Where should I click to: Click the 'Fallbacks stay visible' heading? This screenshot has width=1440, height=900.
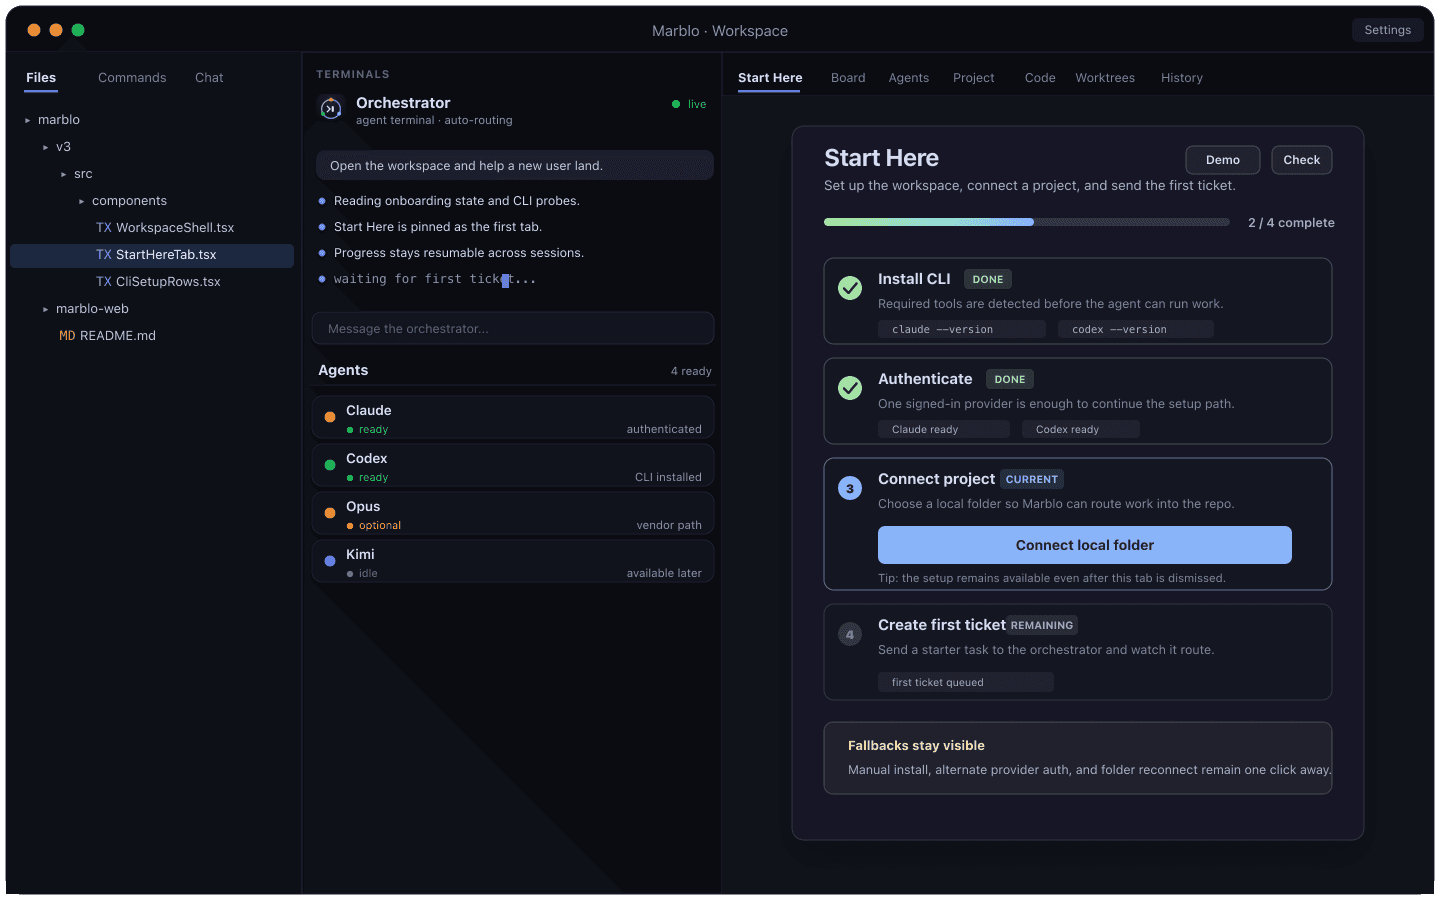(x=916, y=745)
